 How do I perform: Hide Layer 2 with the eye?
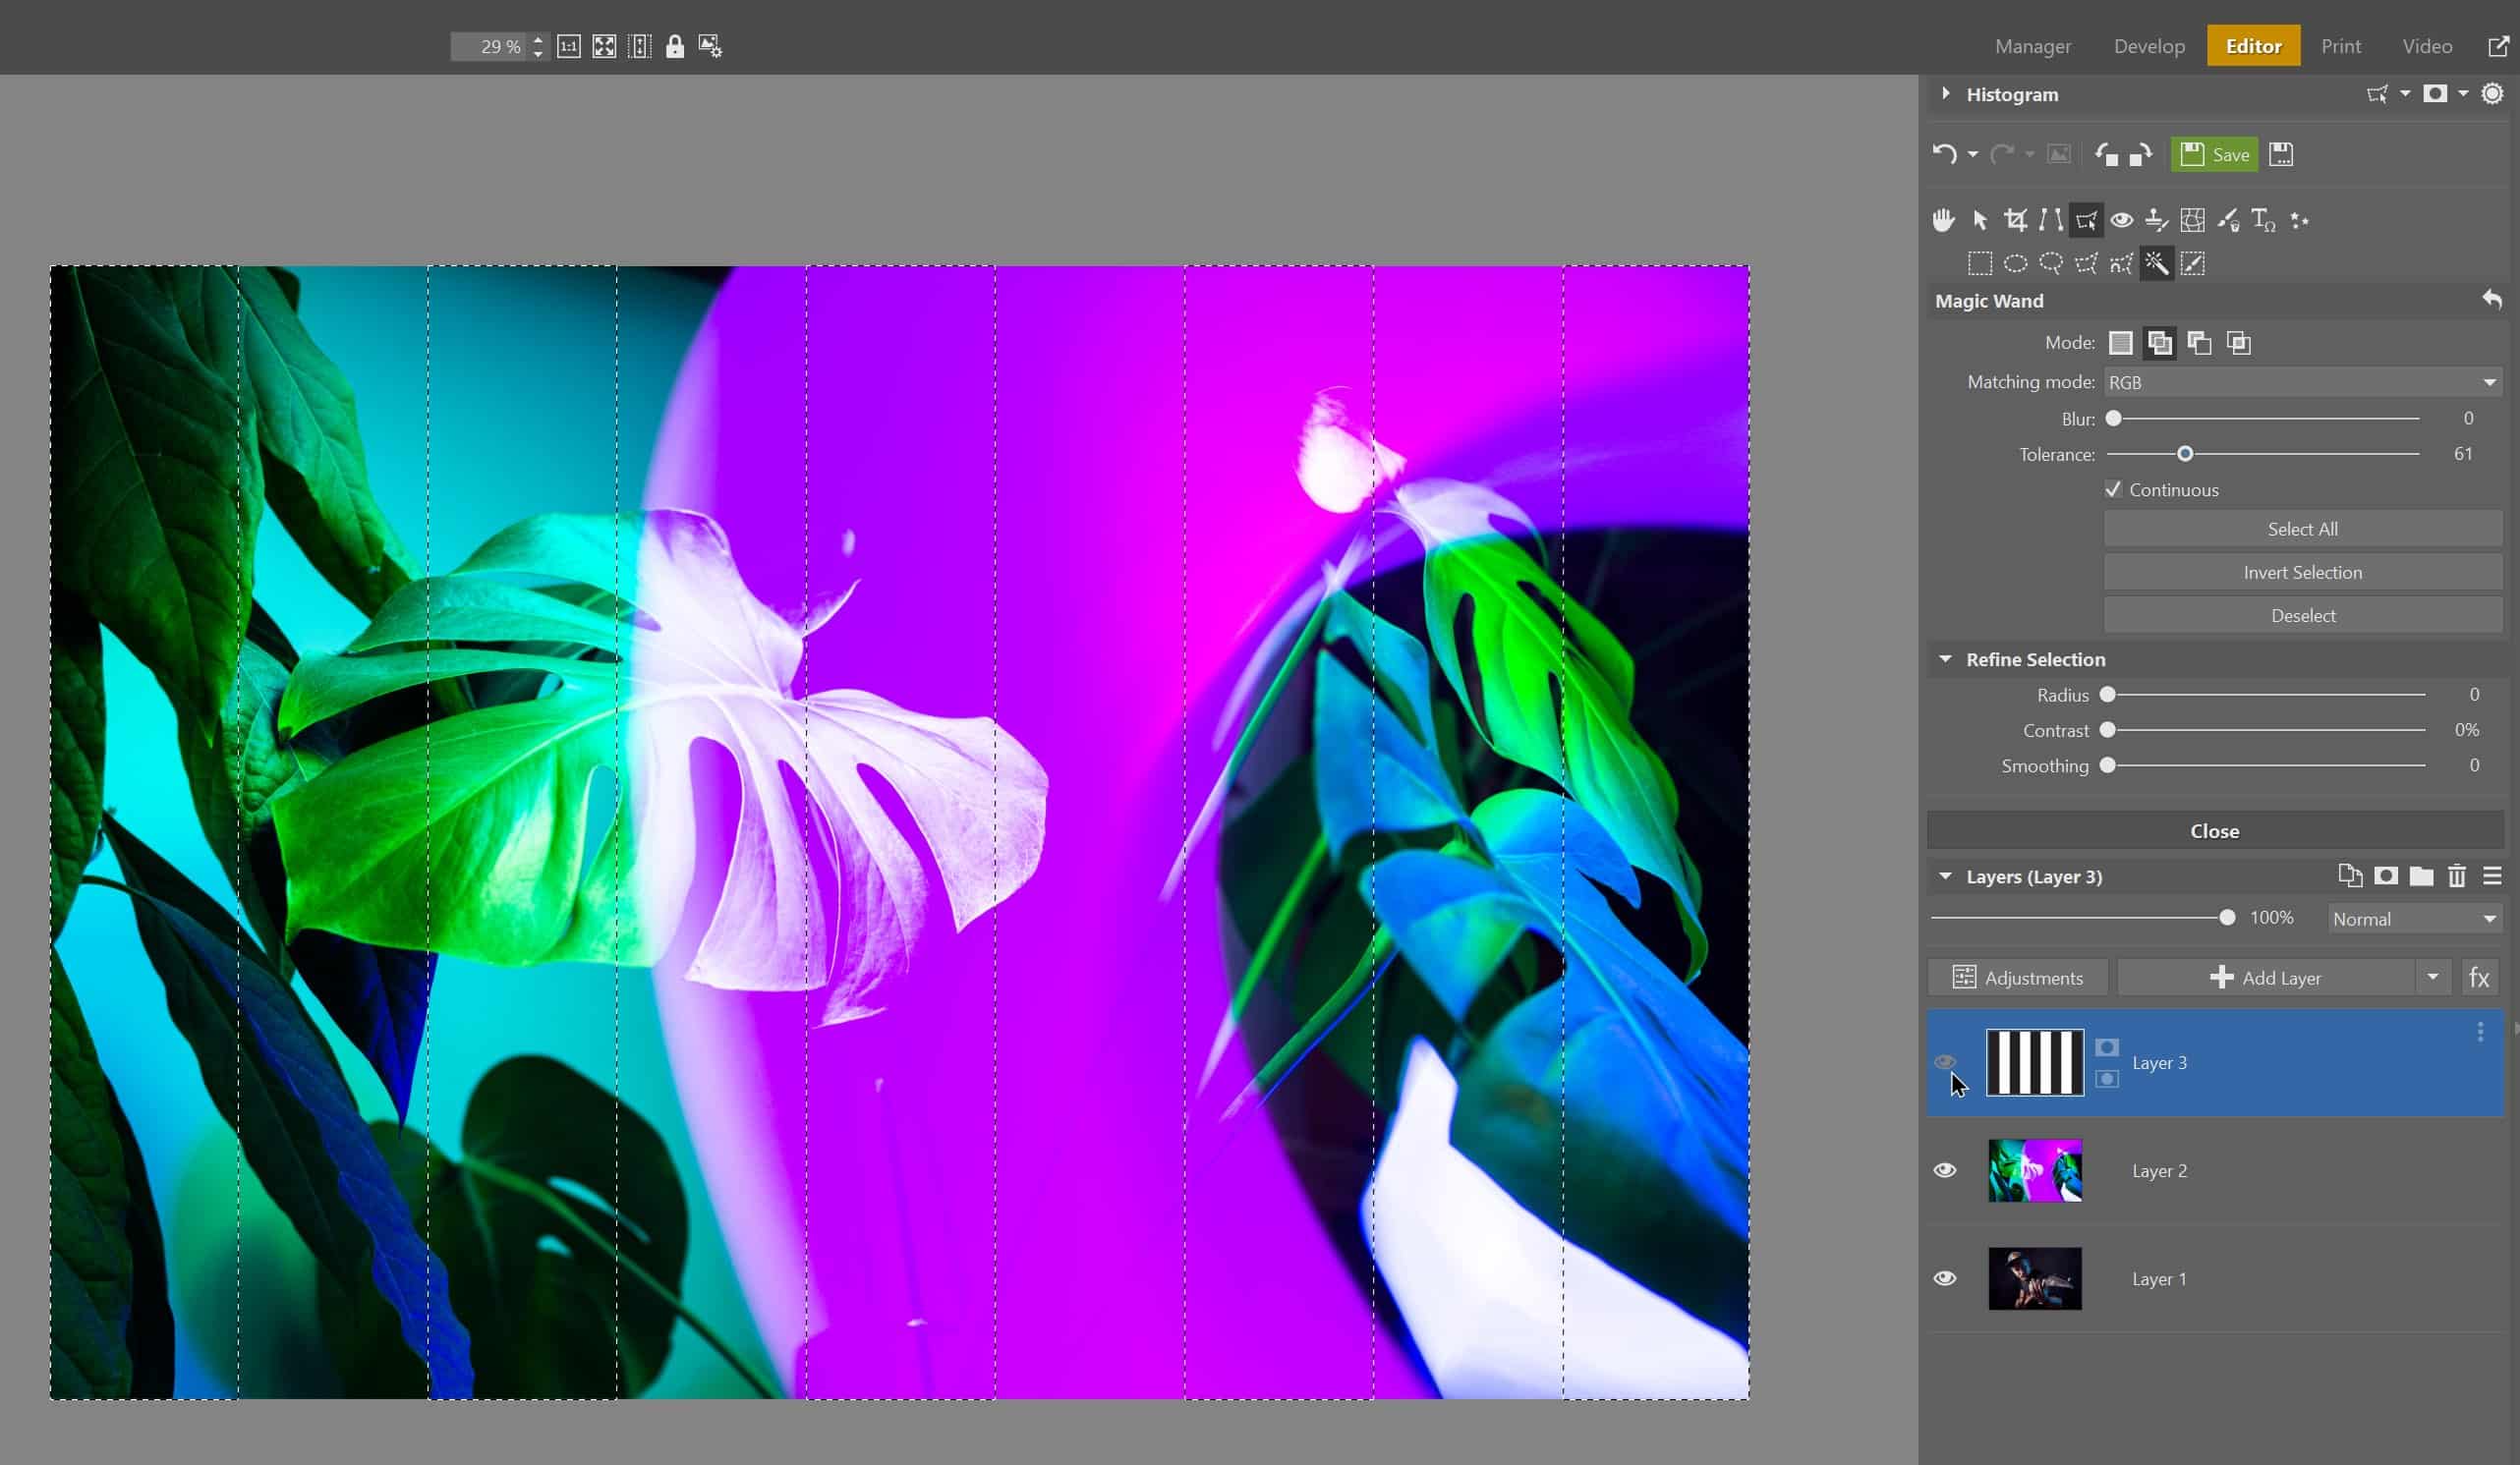(x=1945, y=1170)
